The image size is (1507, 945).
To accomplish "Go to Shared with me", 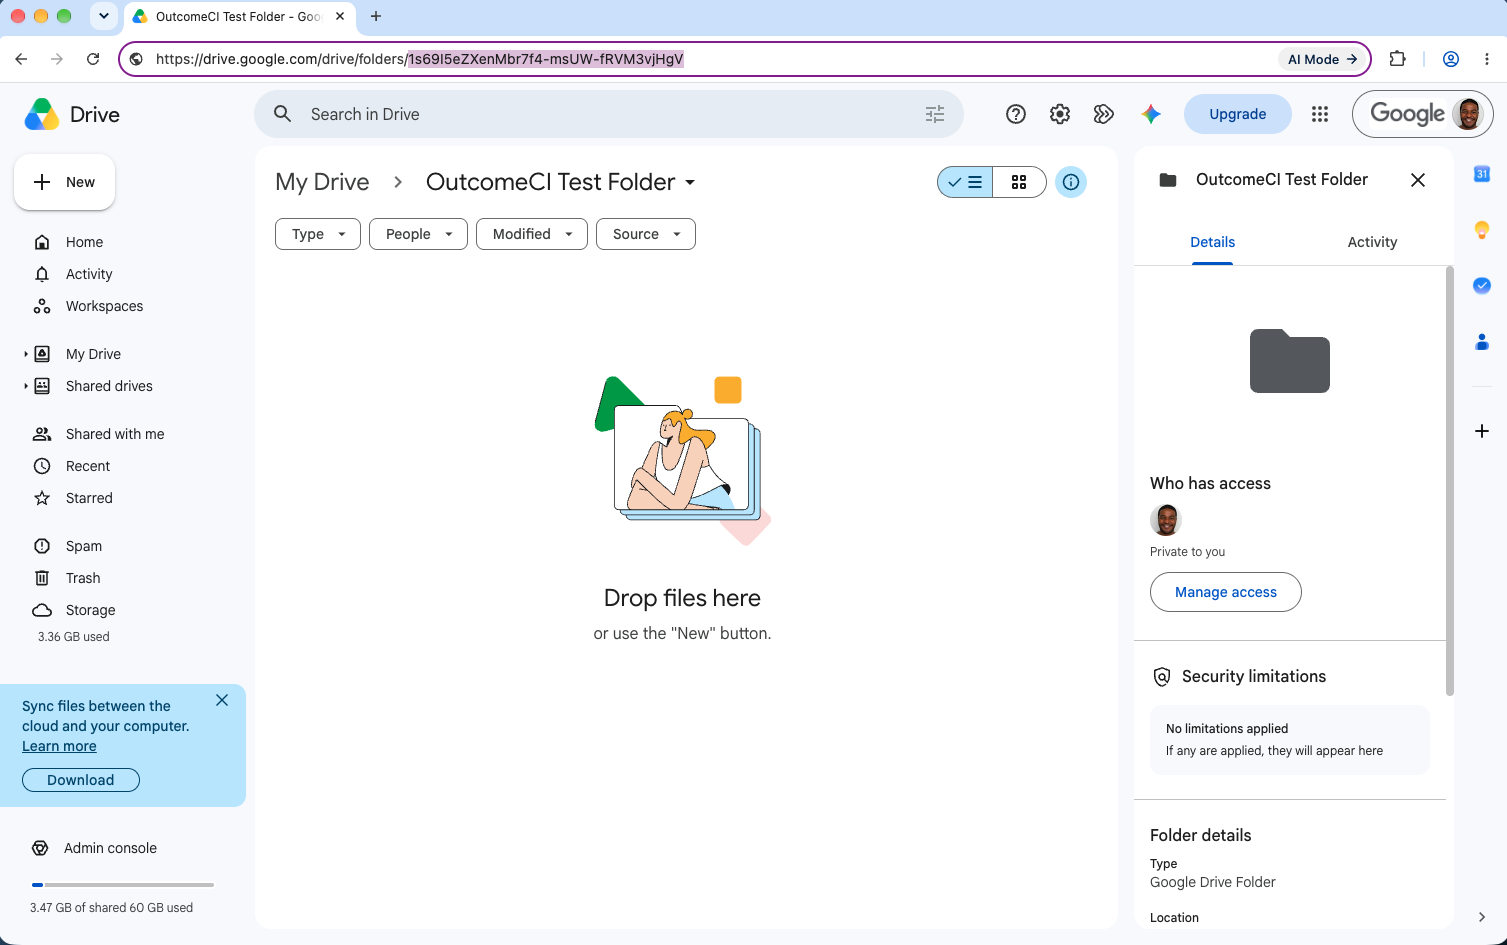I will (115, 434).
